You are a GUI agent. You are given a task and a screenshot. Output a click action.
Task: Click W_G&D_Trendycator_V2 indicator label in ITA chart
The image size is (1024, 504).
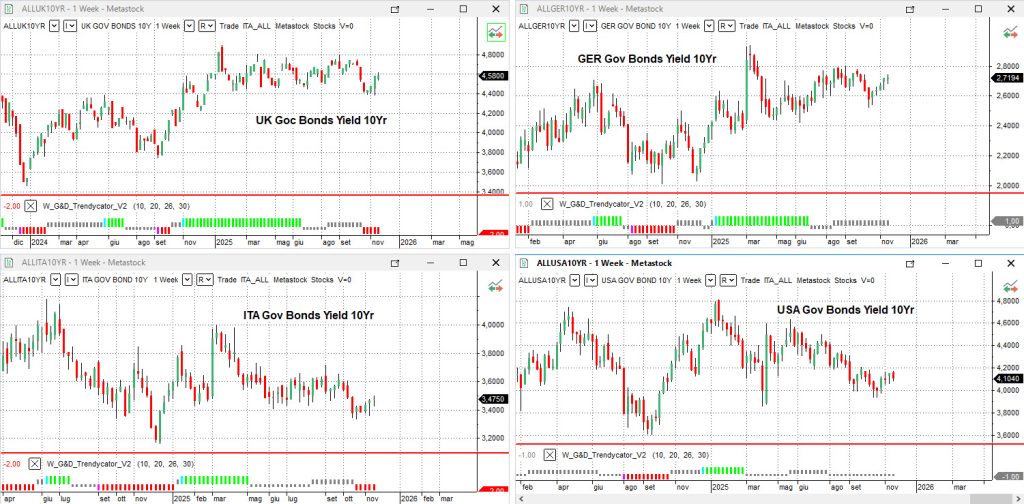pos(94,464)
